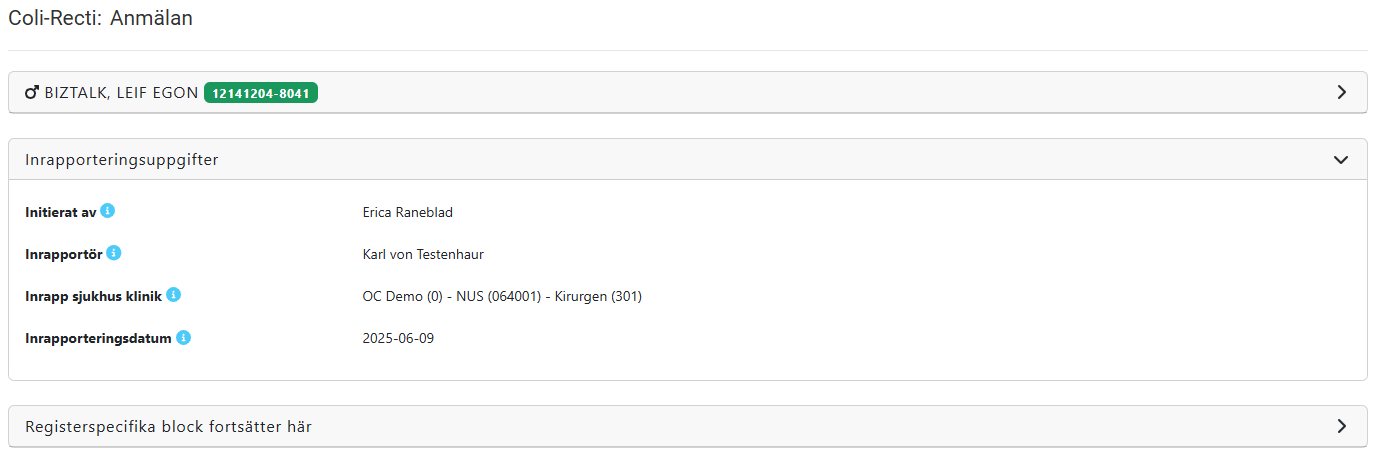
Task: Expand Registerspecifika block with right chevron
Action: tap(1342, 426)
